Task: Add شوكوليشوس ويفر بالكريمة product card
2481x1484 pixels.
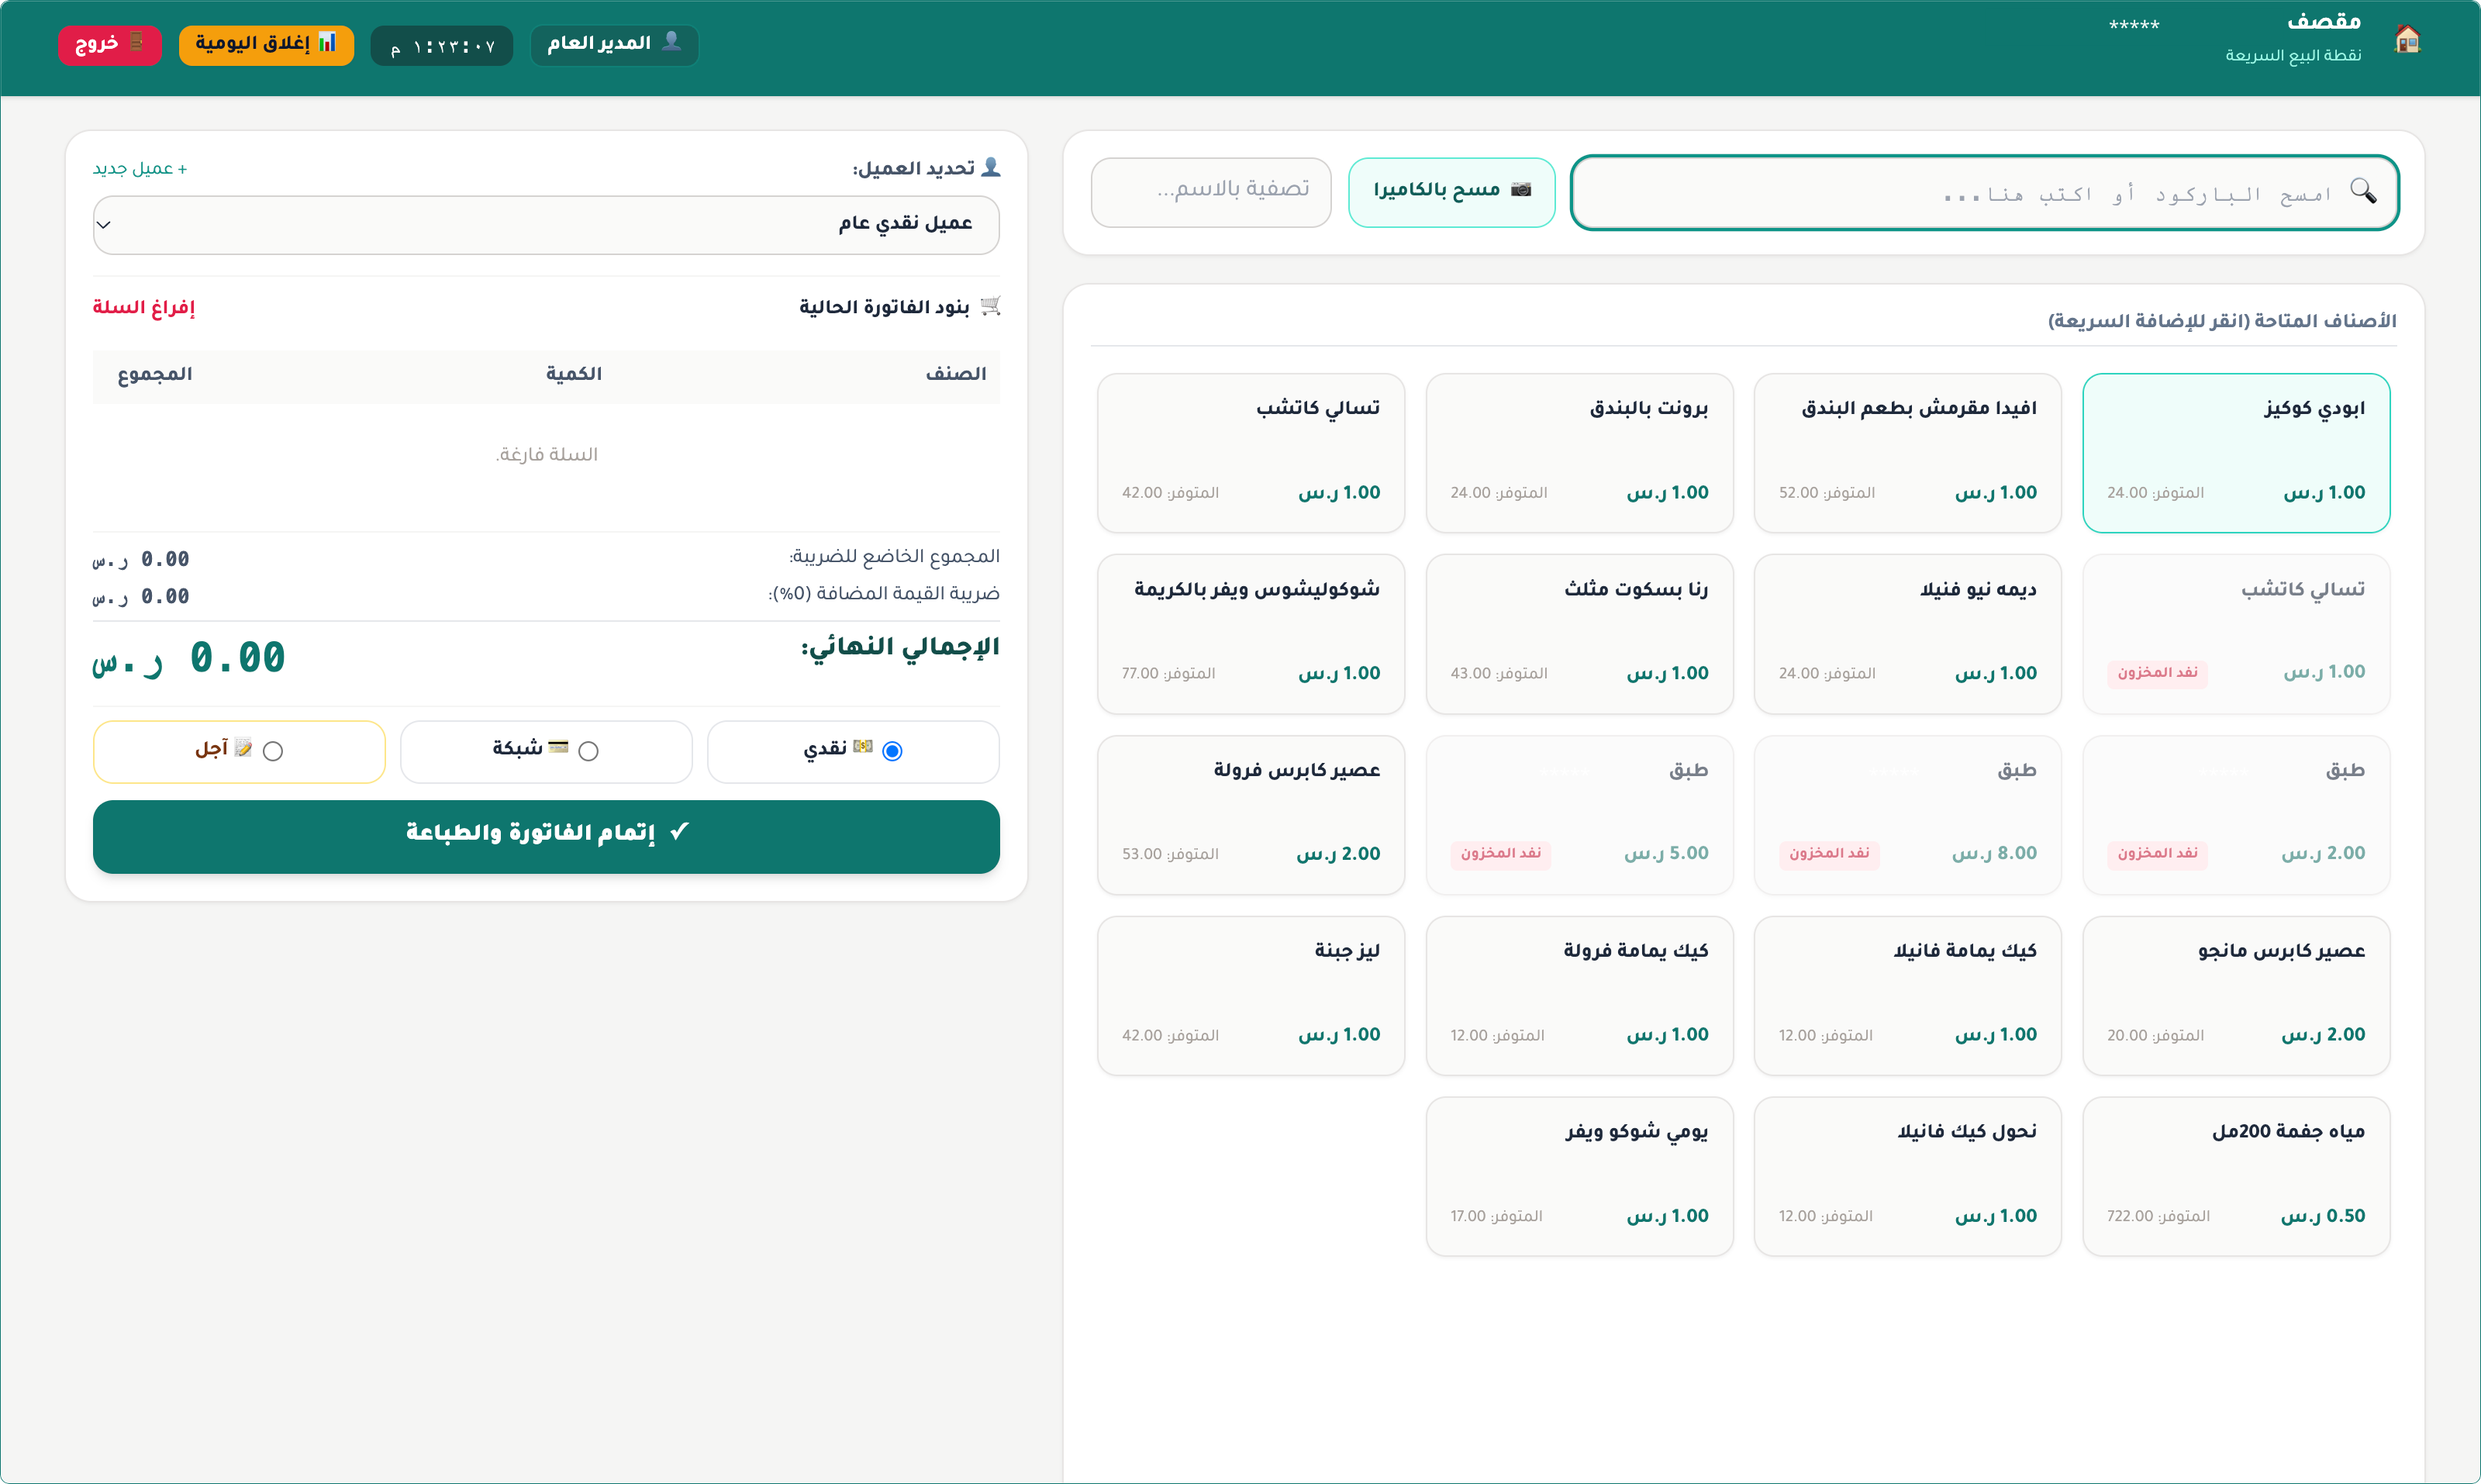Action: (1251, 633)
